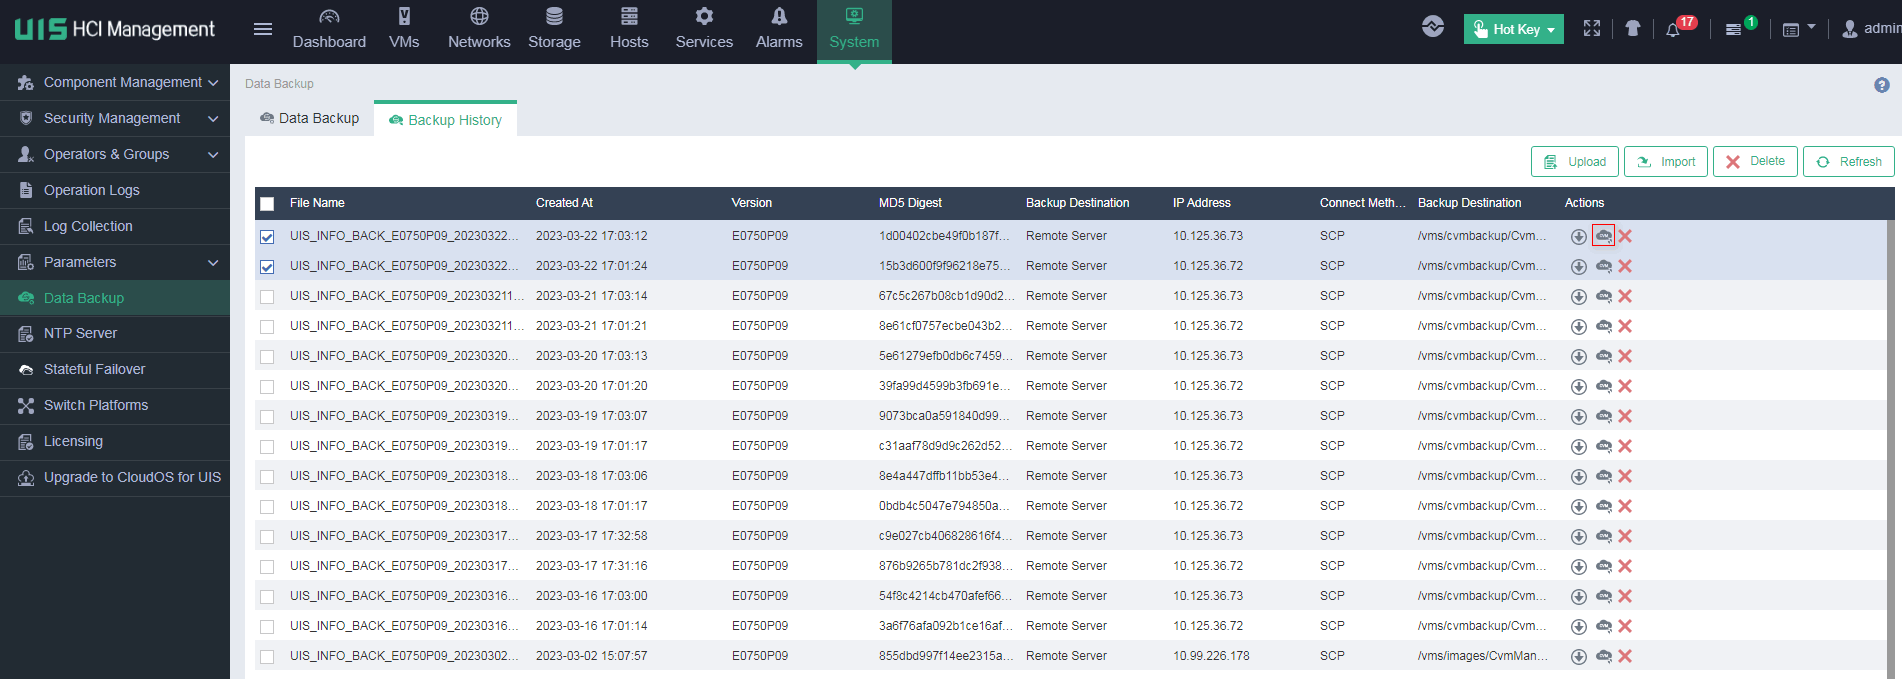Restore CVM from the 2023-03-21 17:01:21 backup
Screen dimensions: 1902x679
[1603, 326]
